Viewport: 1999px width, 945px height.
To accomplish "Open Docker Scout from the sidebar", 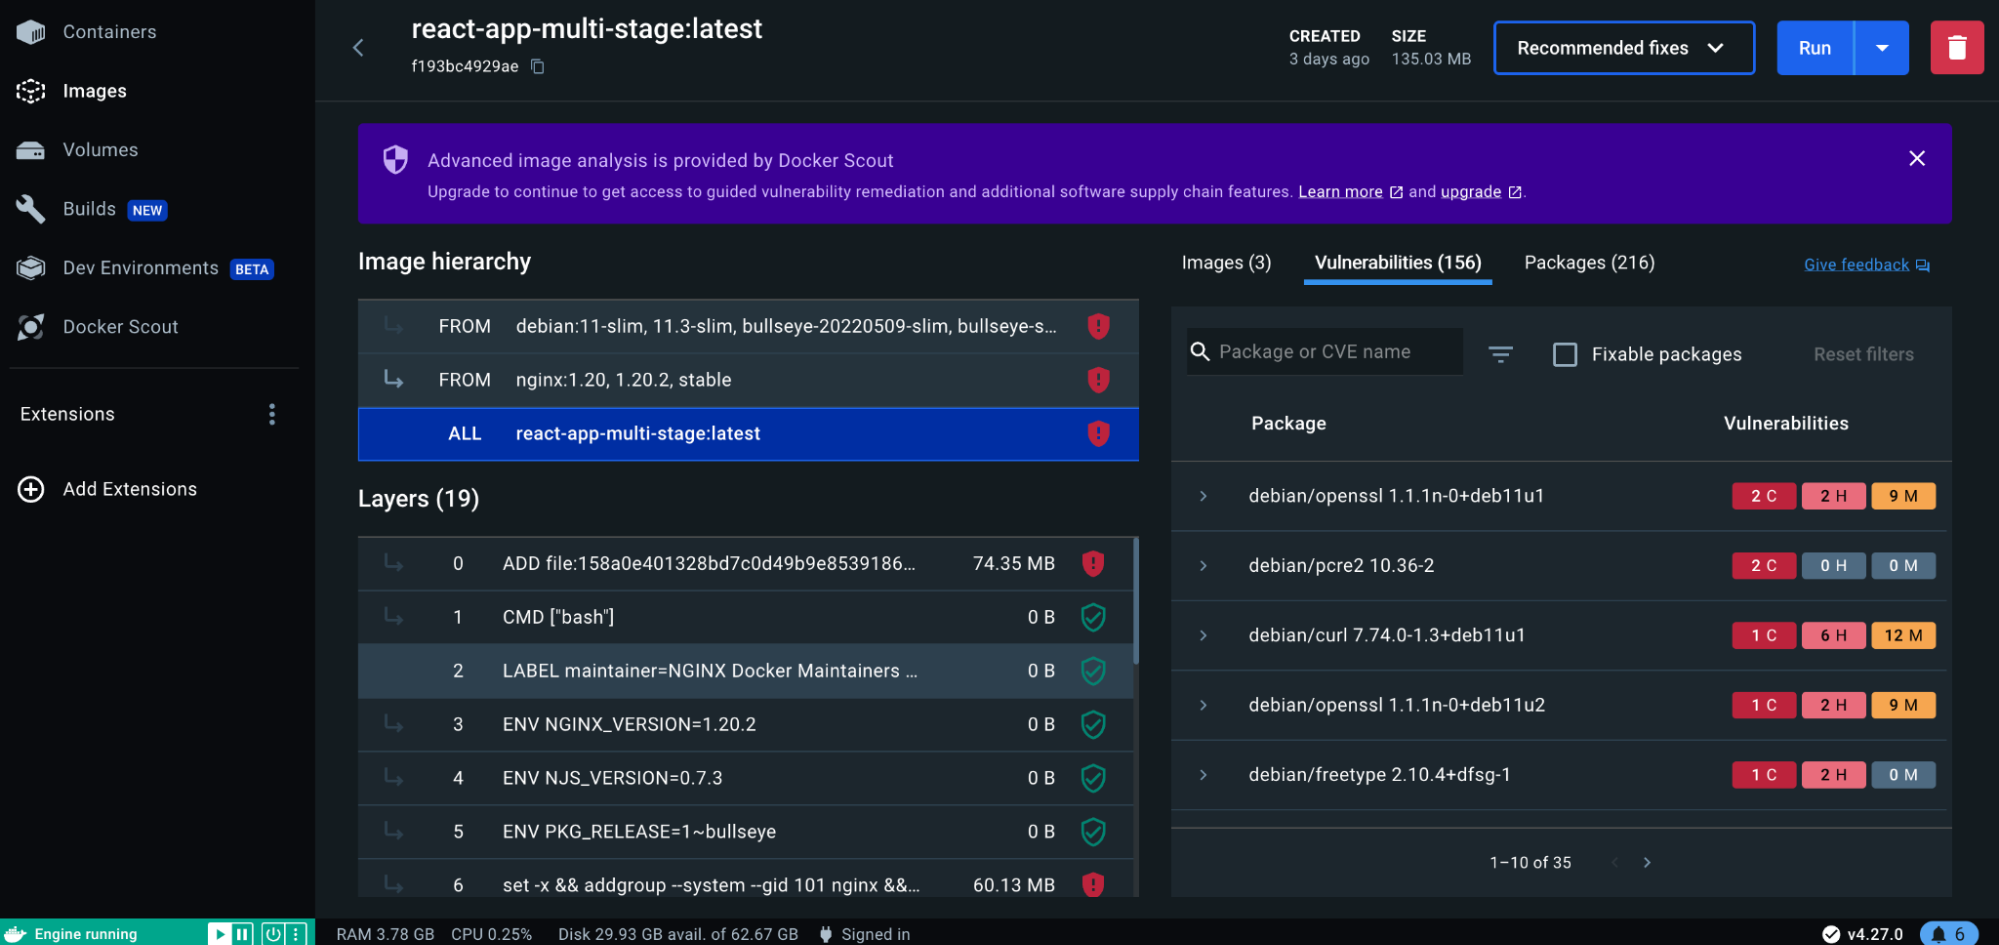I will tap(120, 327).
